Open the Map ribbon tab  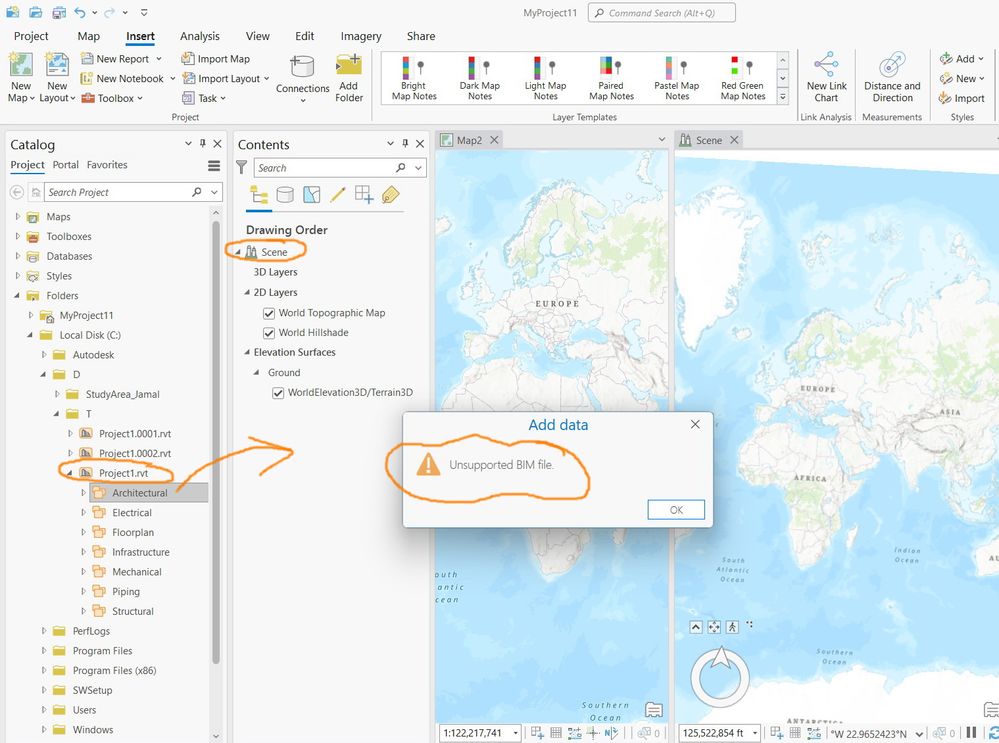tap(89, 36)
